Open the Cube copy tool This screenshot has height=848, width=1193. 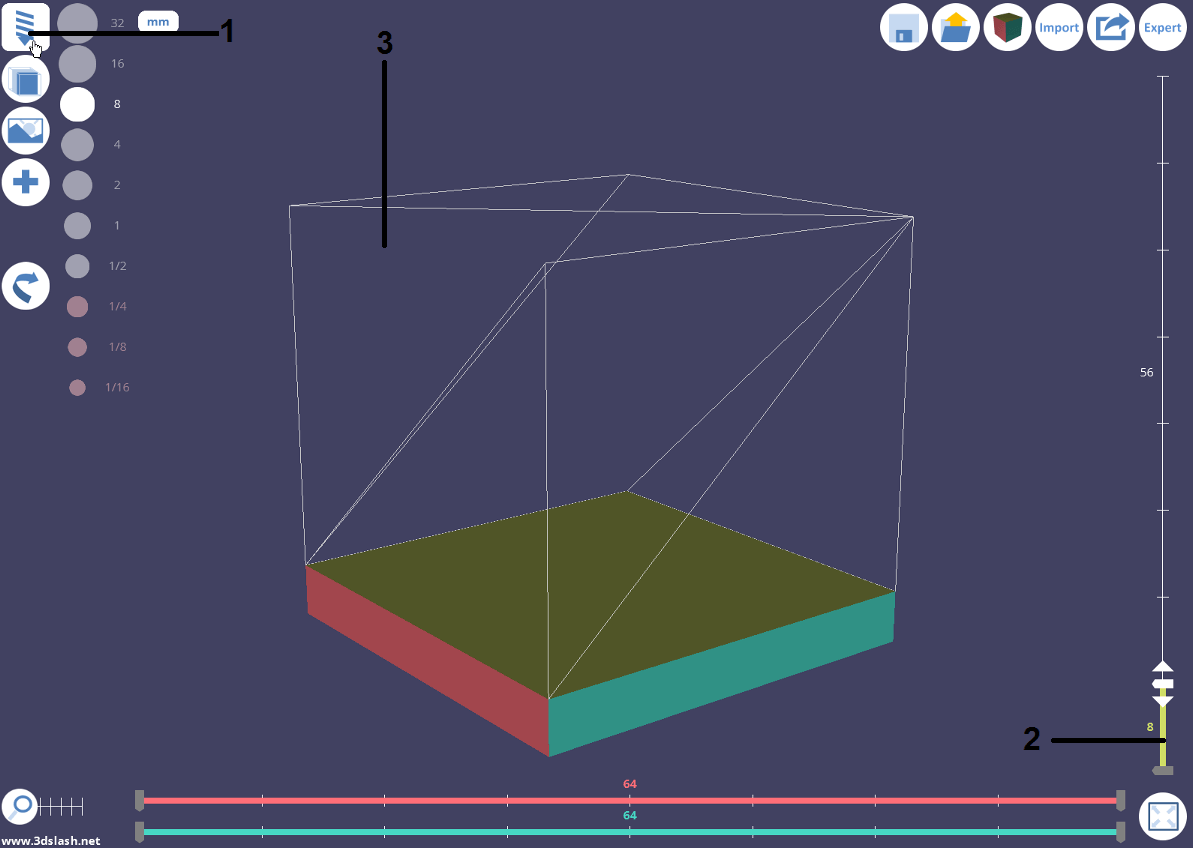[x=25, y=79]
